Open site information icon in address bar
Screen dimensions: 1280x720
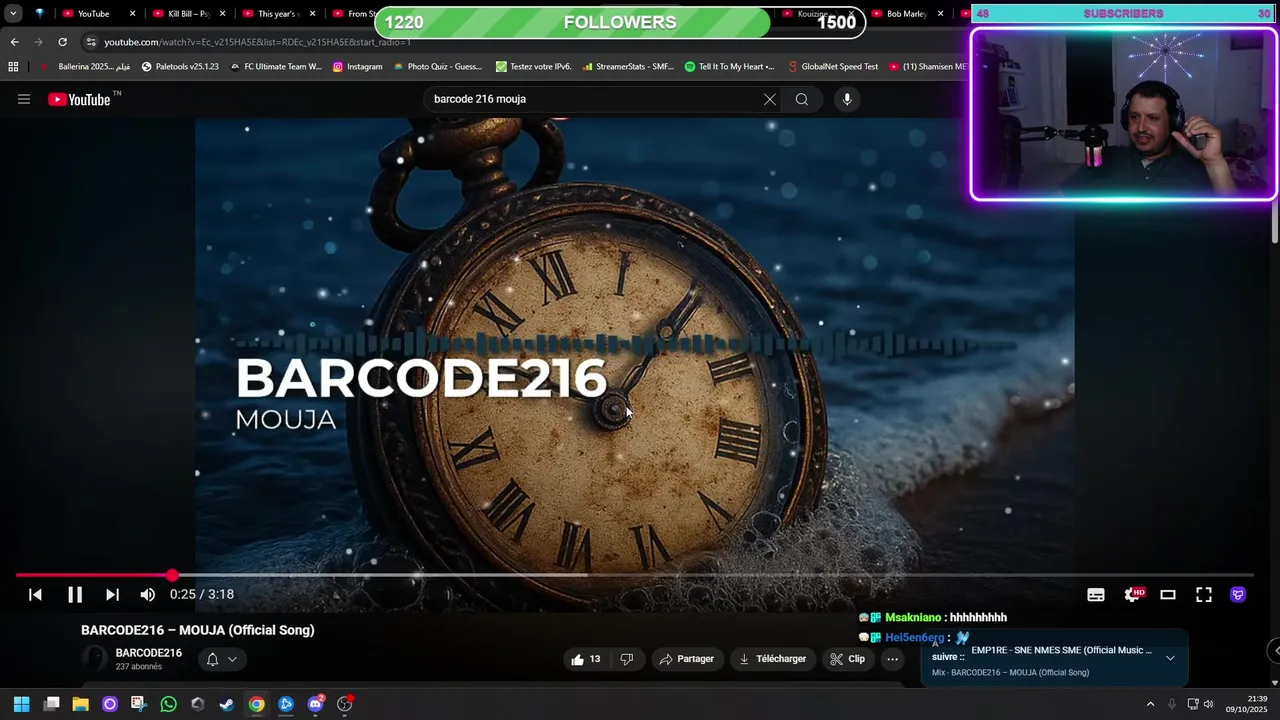coord(91,42)
